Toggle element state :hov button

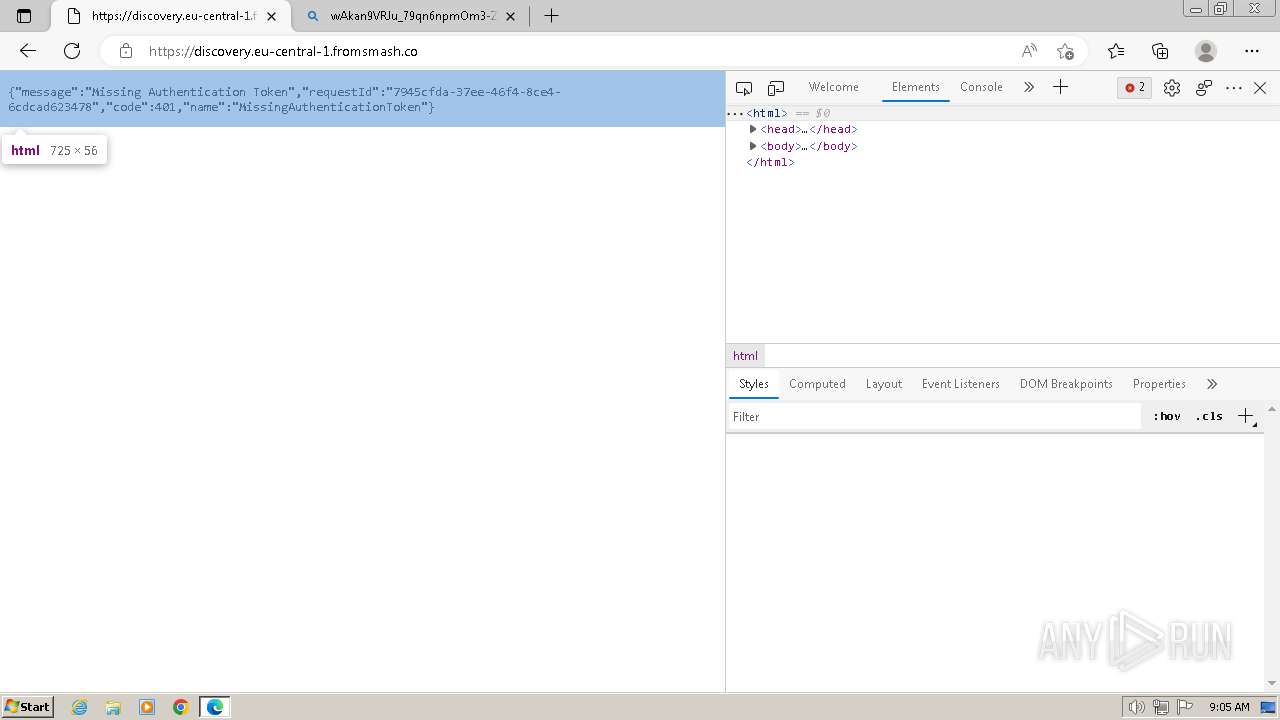(1166, 417)
